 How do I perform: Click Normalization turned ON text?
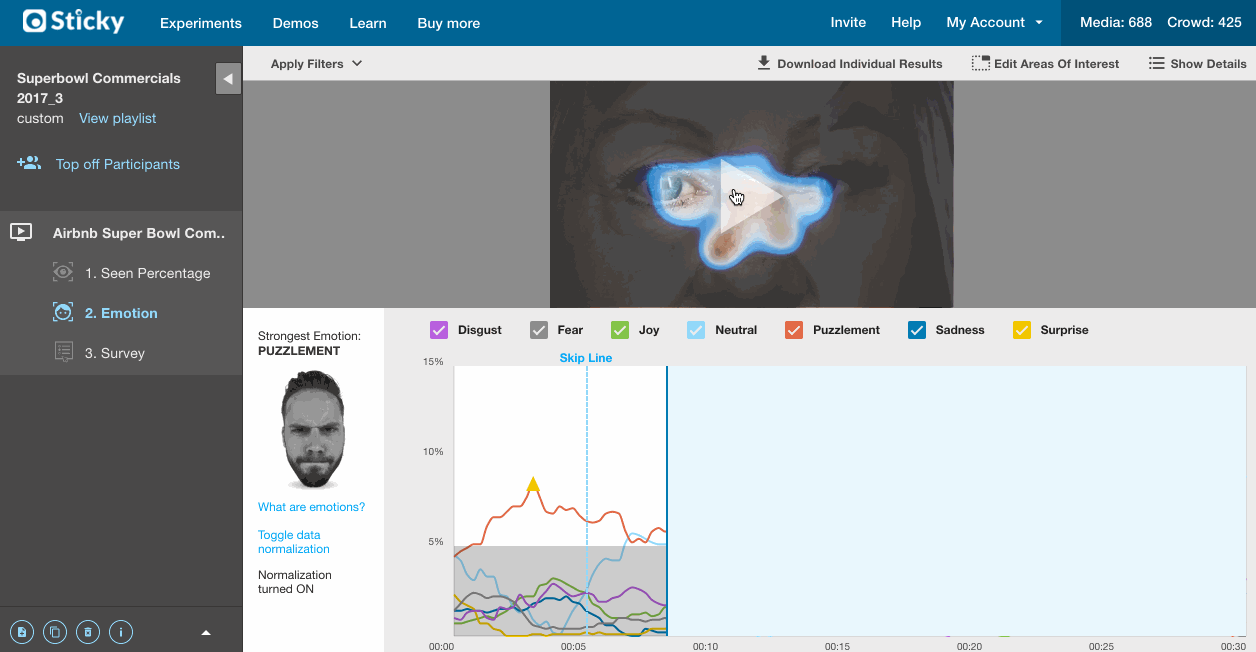[x=294, y=582]
